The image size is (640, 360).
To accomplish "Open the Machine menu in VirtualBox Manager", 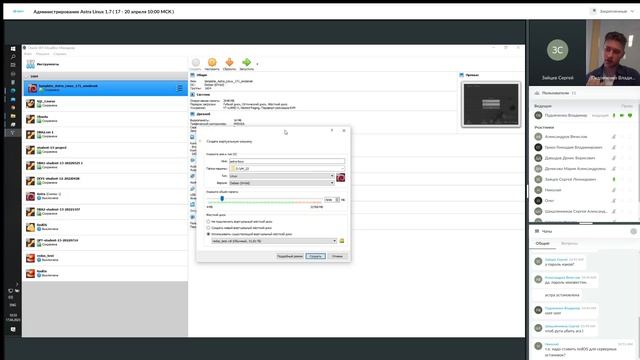I will click(42, 54).
